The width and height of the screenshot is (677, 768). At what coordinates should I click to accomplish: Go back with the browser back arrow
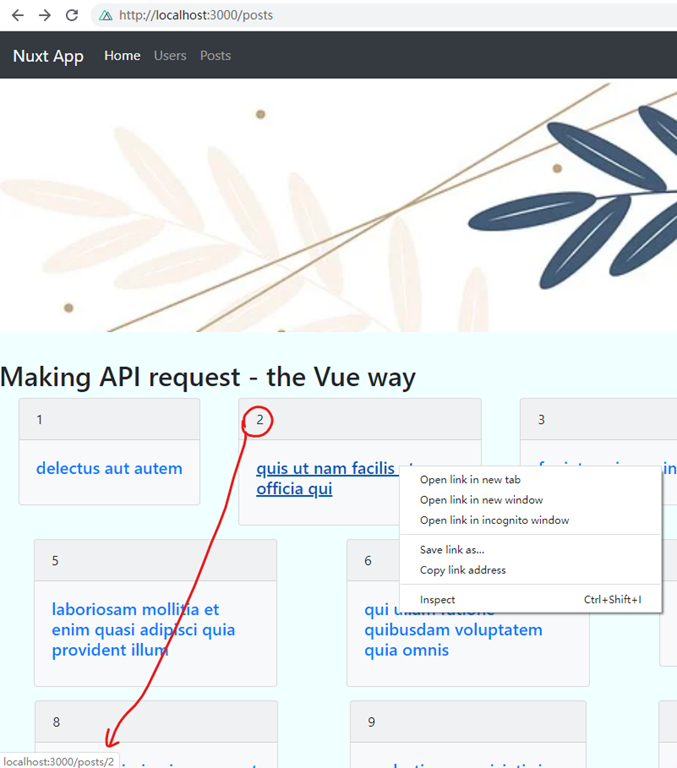(x=18, y=15)
